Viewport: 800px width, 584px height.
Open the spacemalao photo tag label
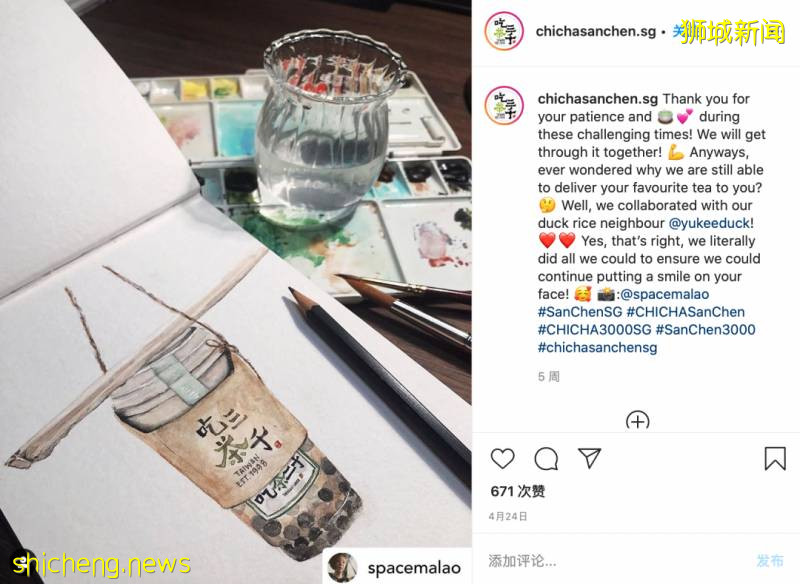tap(414, 568)
